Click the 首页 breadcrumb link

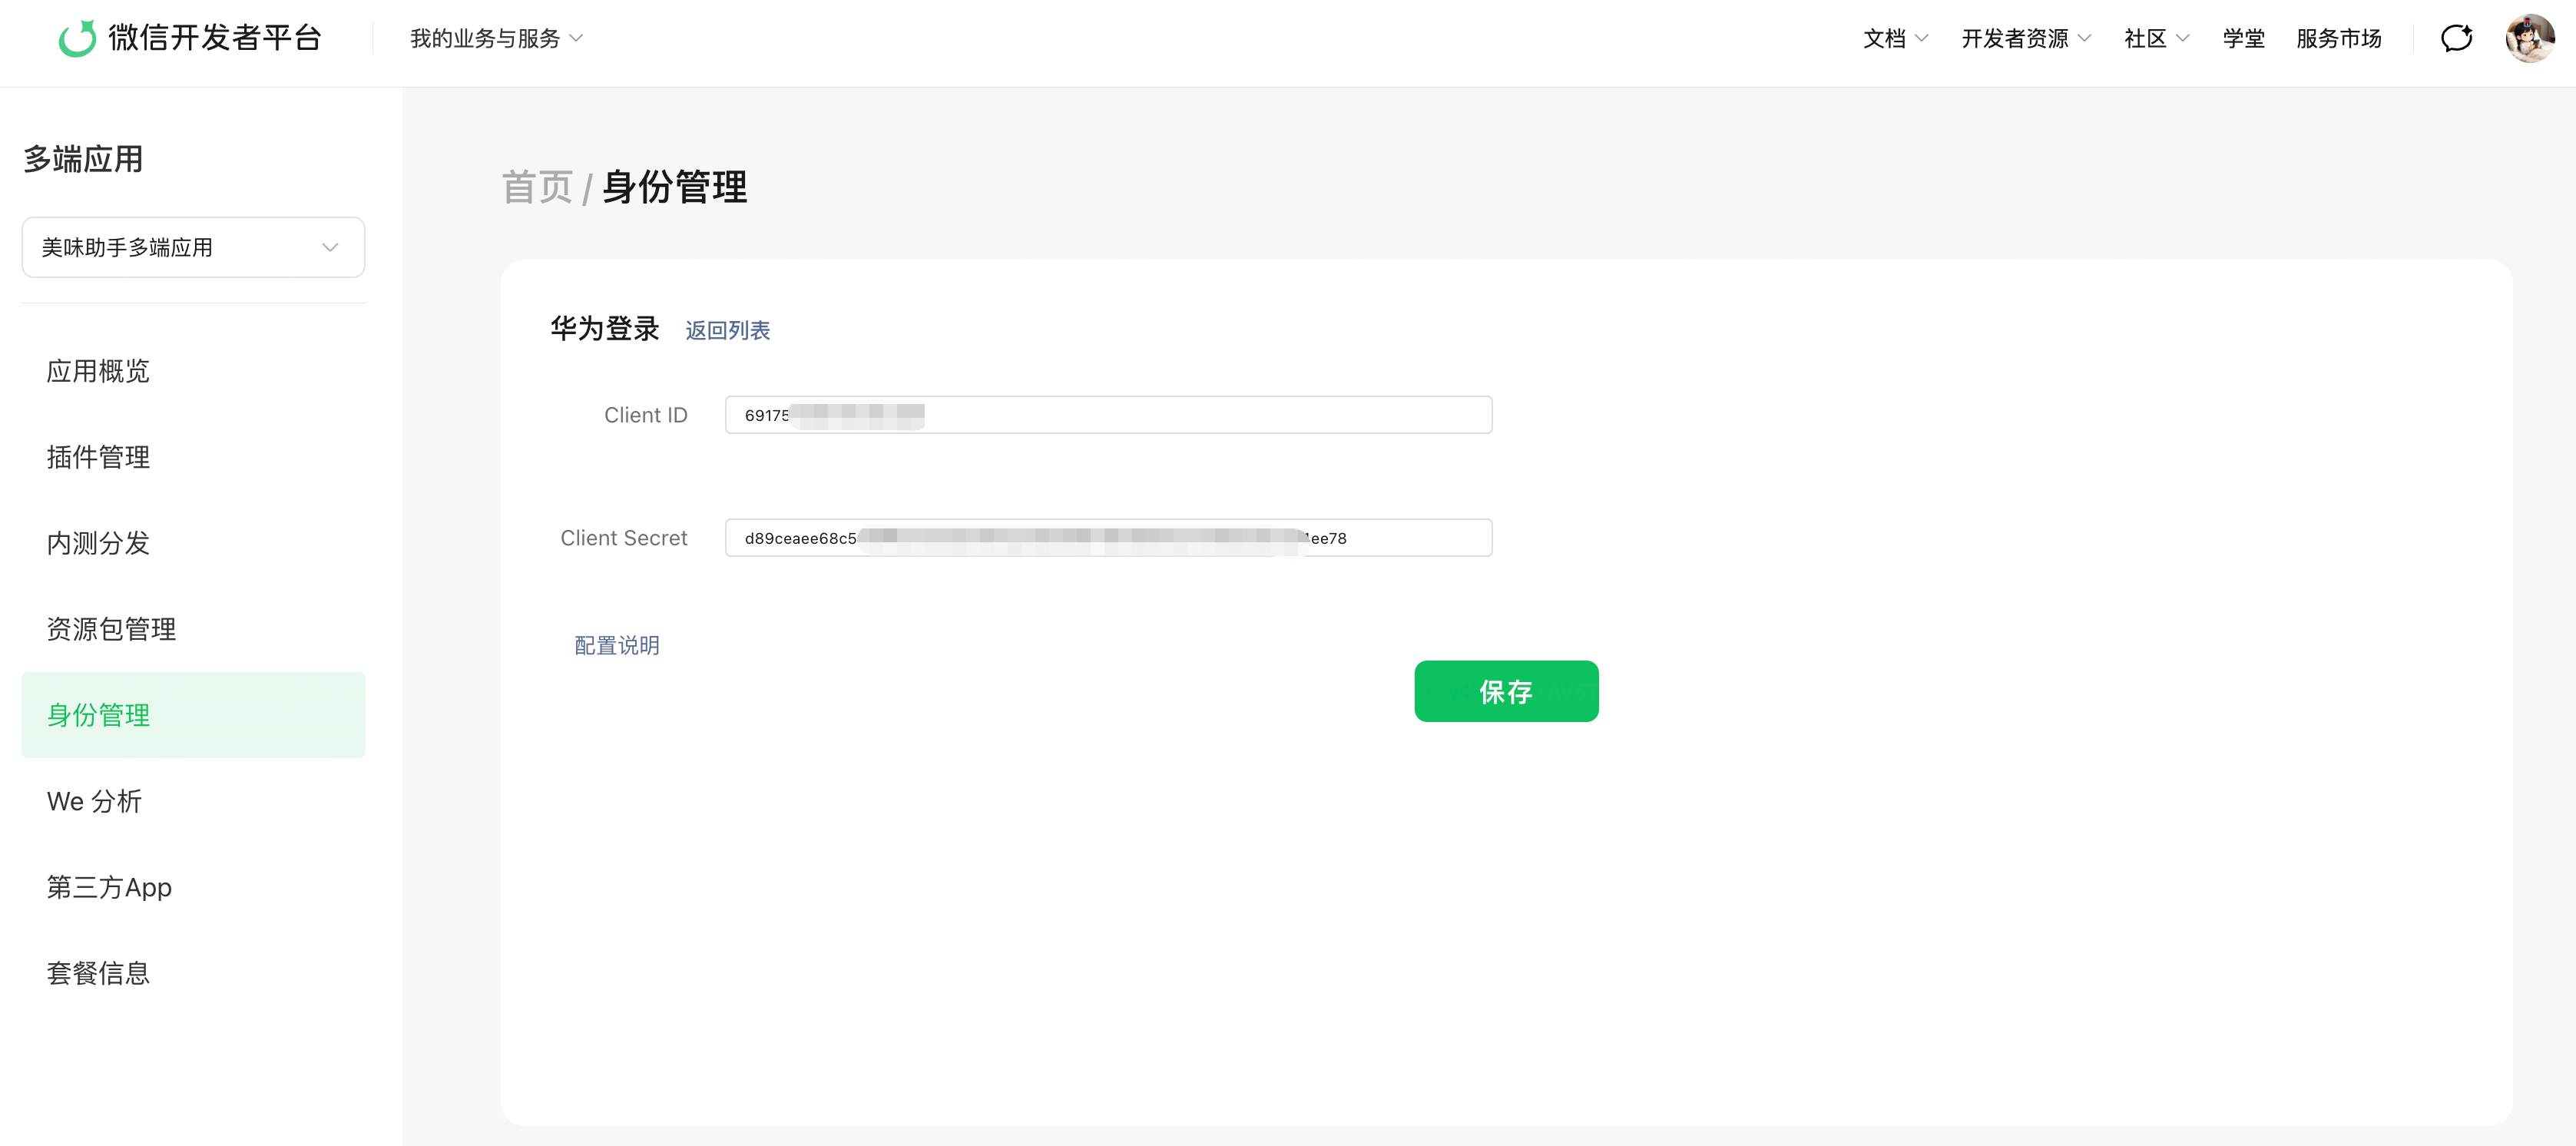coord(537,187)
